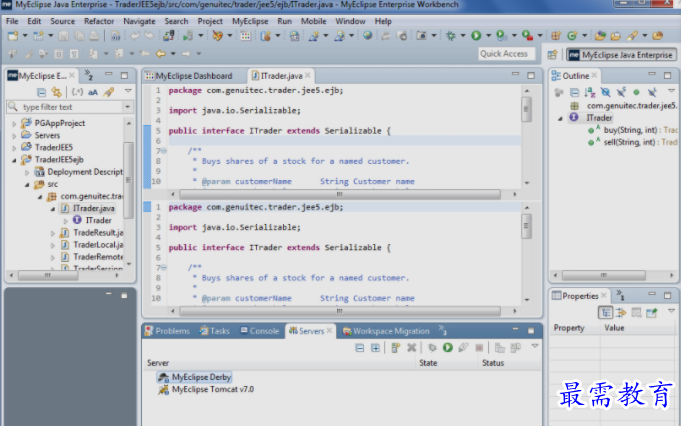The width and height of the screenshot is (681, 426).
Task: Click the Debug bug toolbar icon
Action: [x=451, y=36]
